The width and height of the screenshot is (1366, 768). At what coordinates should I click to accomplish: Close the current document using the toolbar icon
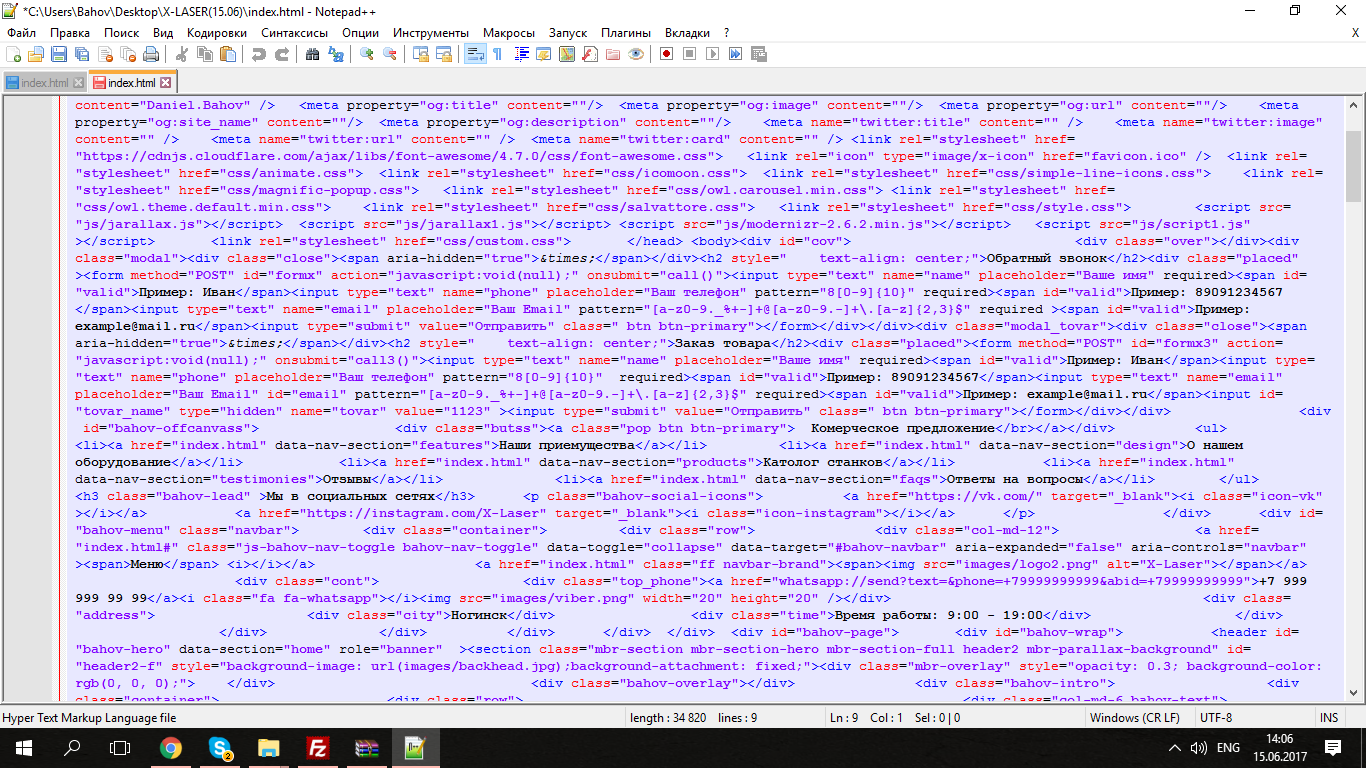point(105,54)
